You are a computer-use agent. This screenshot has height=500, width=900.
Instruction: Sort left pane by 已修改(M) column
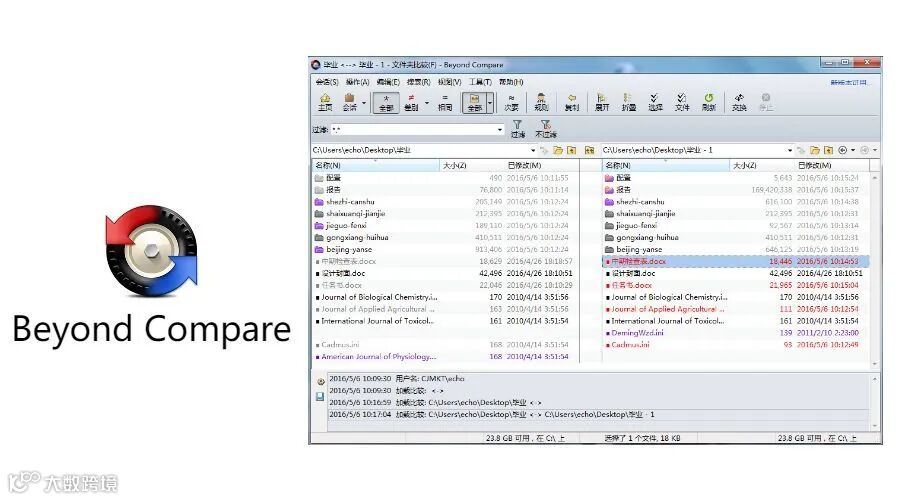pyautogui.click(x=541, y=165)
